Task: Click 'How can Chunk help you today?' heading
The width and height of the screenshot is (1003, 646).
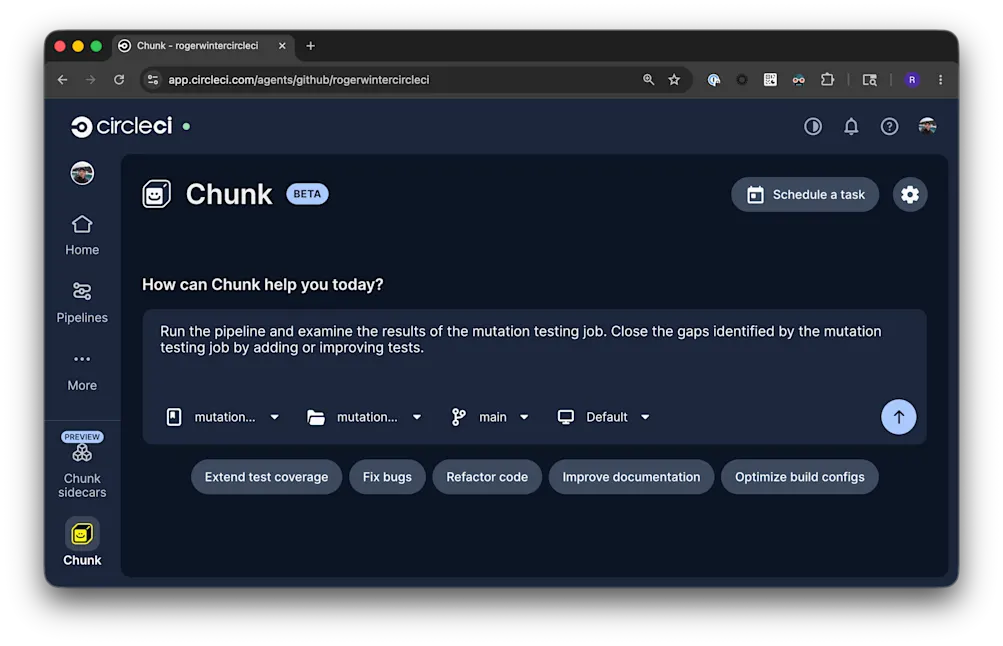Action: tap(262, 285)
